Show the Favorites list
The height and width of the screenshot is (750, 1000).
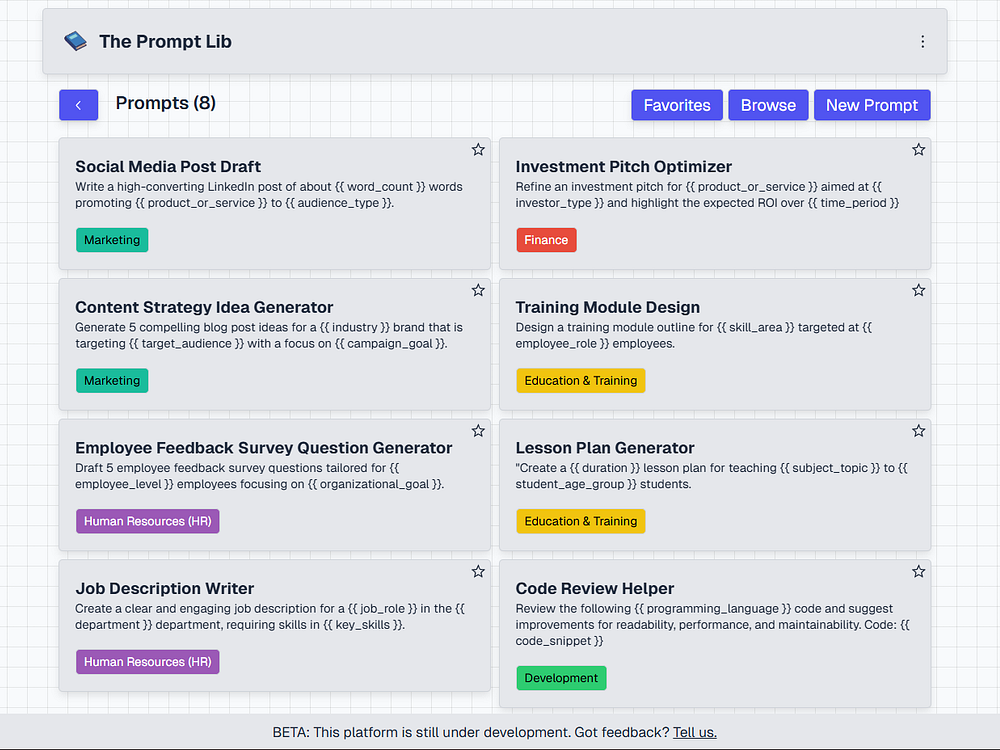677,105
